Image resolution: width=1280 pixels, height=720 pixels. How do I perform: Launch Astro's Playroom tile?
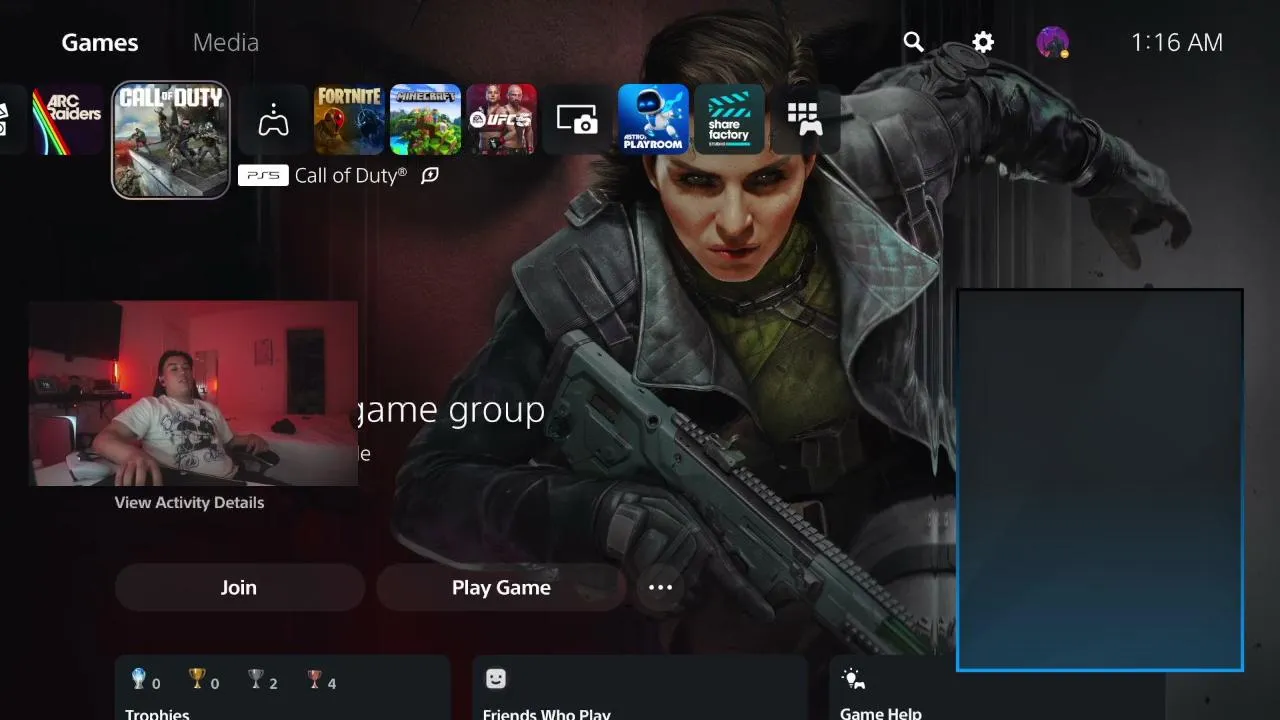click(653, 120)
